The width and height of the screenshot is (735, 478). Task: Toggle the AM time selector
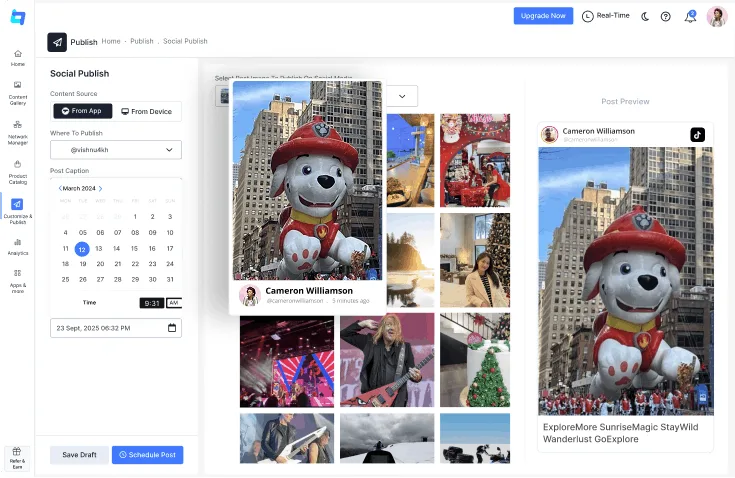click(x=174, y=303)
